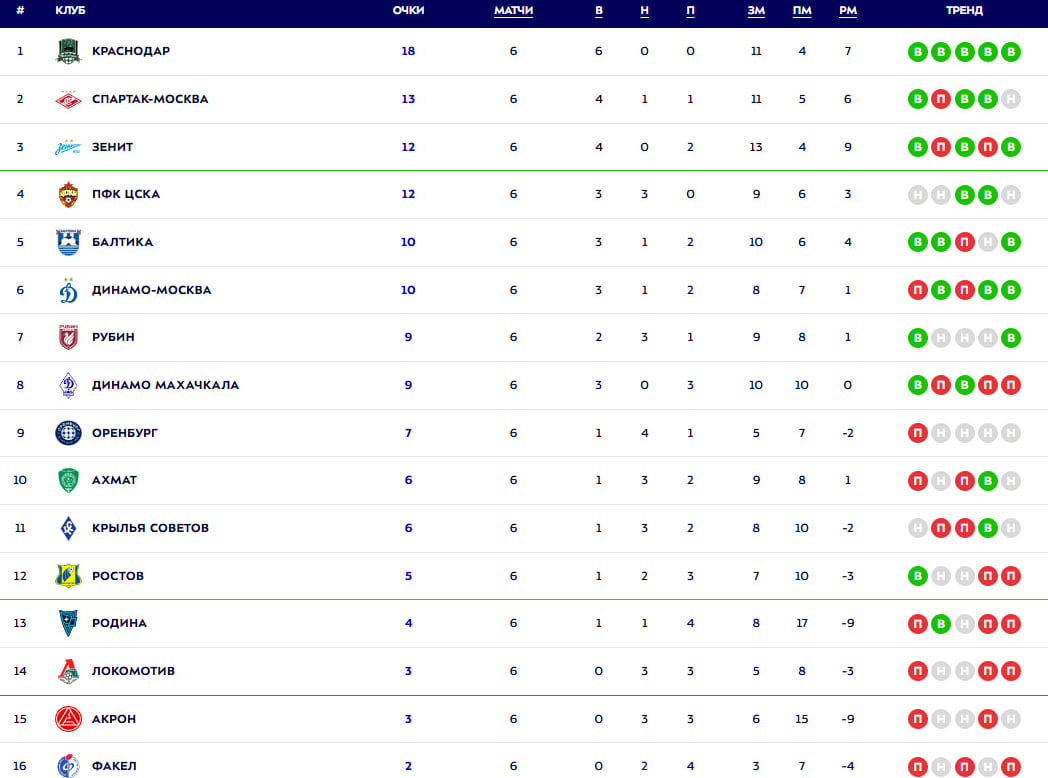Click the Акрон red logo

[68, 719]
